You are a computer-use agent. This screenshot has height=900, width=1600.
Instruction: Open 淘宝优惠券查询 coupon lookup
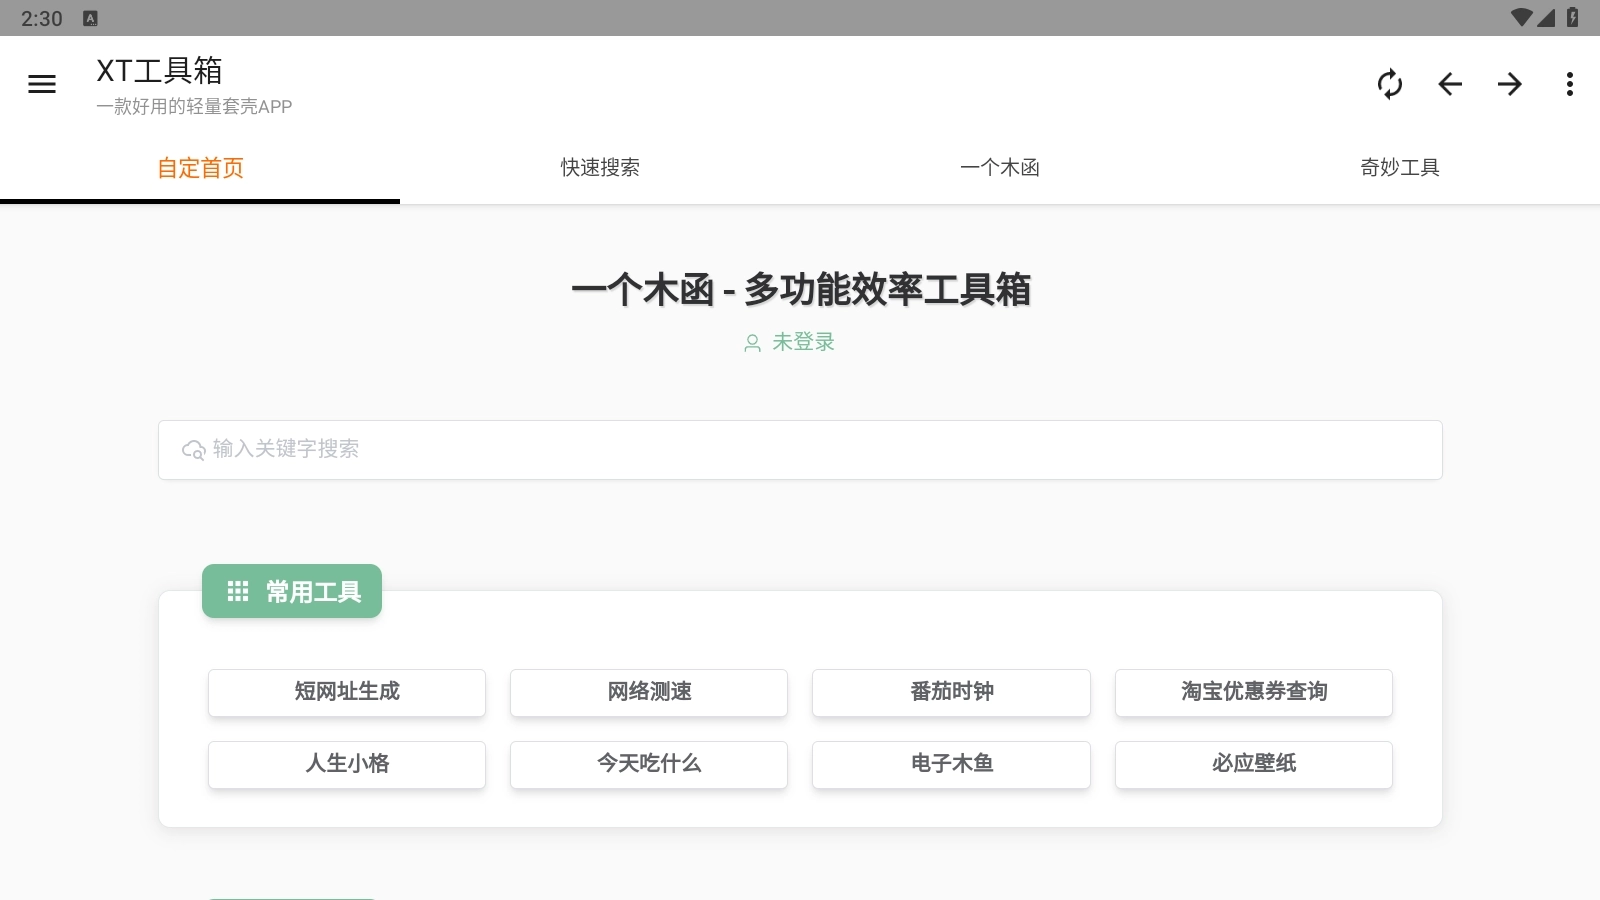pos(1253,692)
